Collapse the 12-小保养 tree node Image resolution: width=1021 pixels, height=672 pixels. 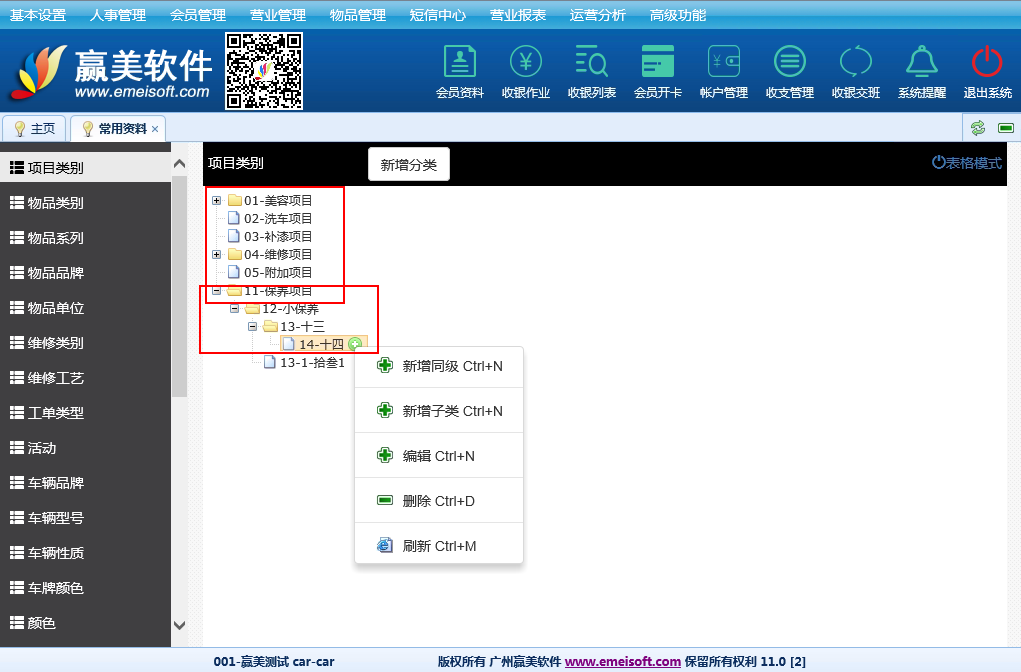234,309
